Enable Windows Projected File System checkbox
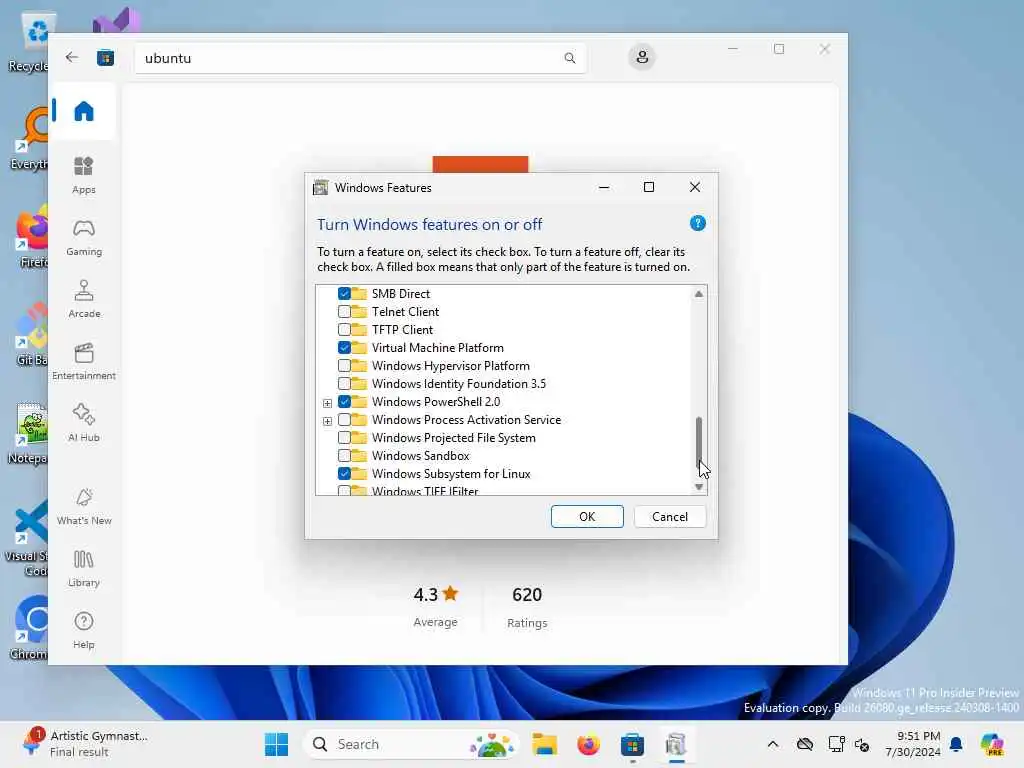 [344, 438]
